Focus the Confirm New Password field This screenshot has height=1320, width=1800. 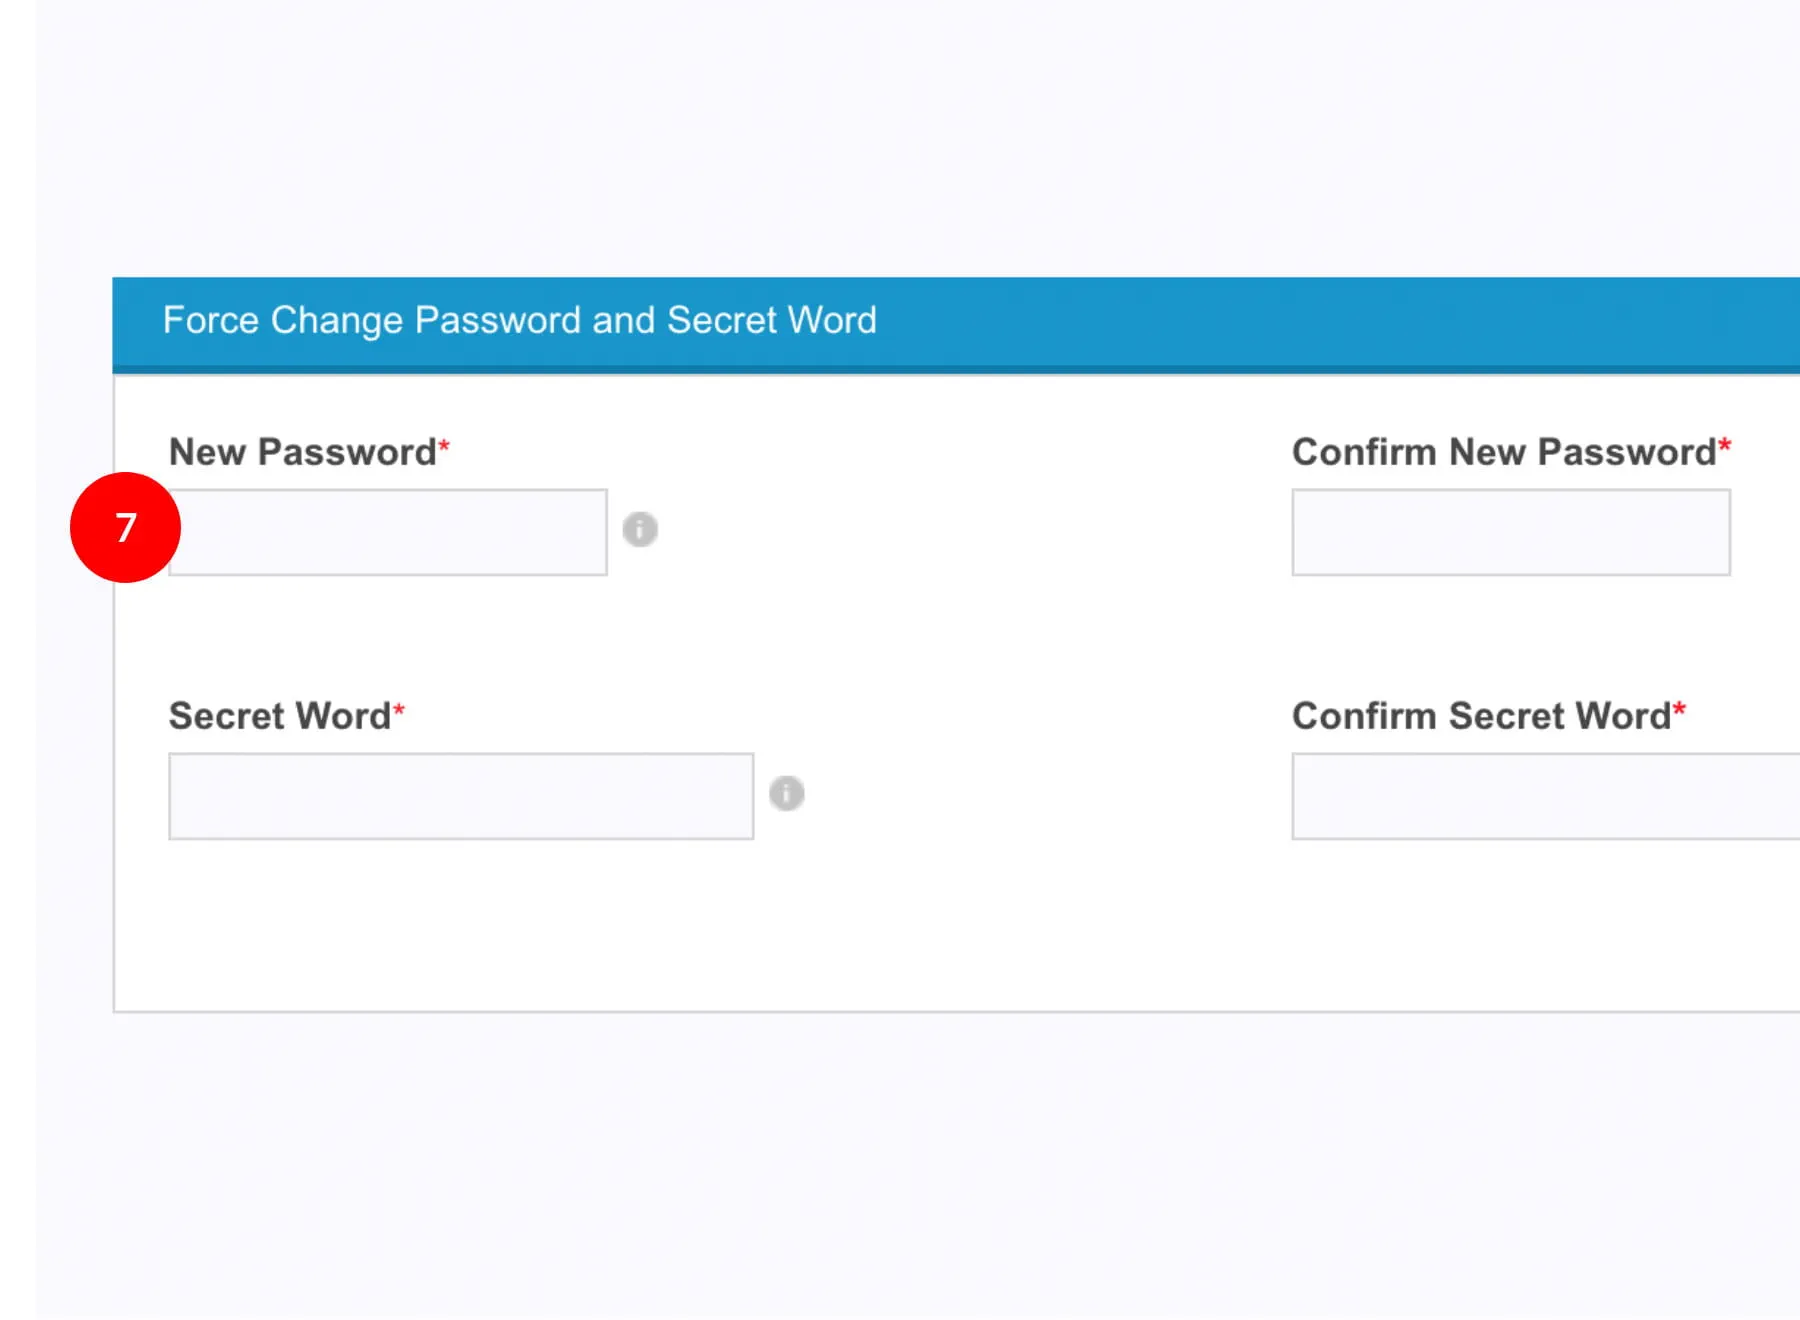pyautogui.click(x=1510, y=532)
